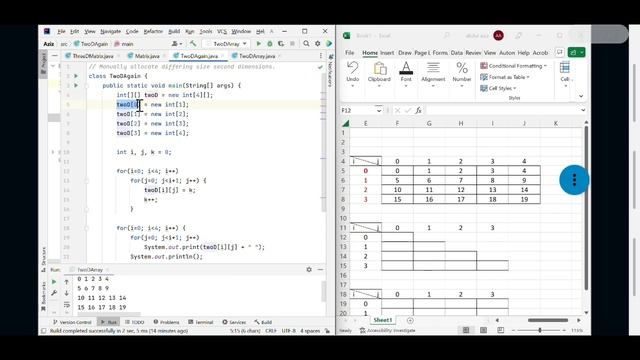
Task: Open run configuration dropdown TwoDArray
Action: [x=227, y=44]
